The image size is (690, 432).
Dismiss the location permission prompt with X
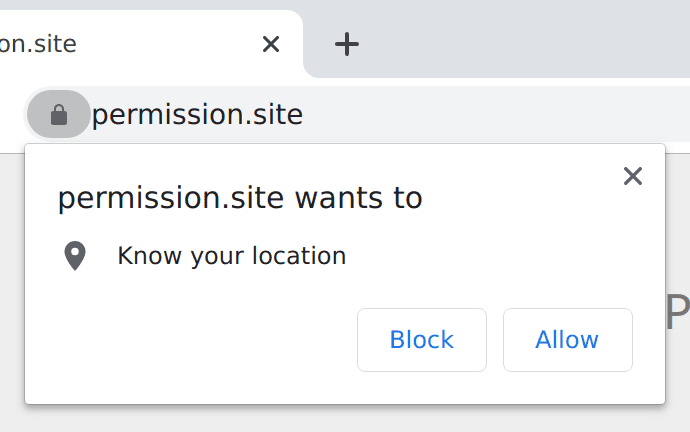click(632, 177)
